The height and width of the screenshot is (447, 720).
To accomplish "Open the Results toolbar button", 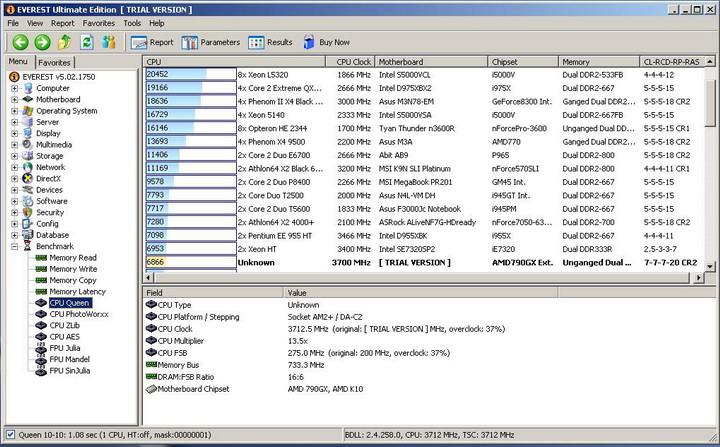I will pos(270,42).
